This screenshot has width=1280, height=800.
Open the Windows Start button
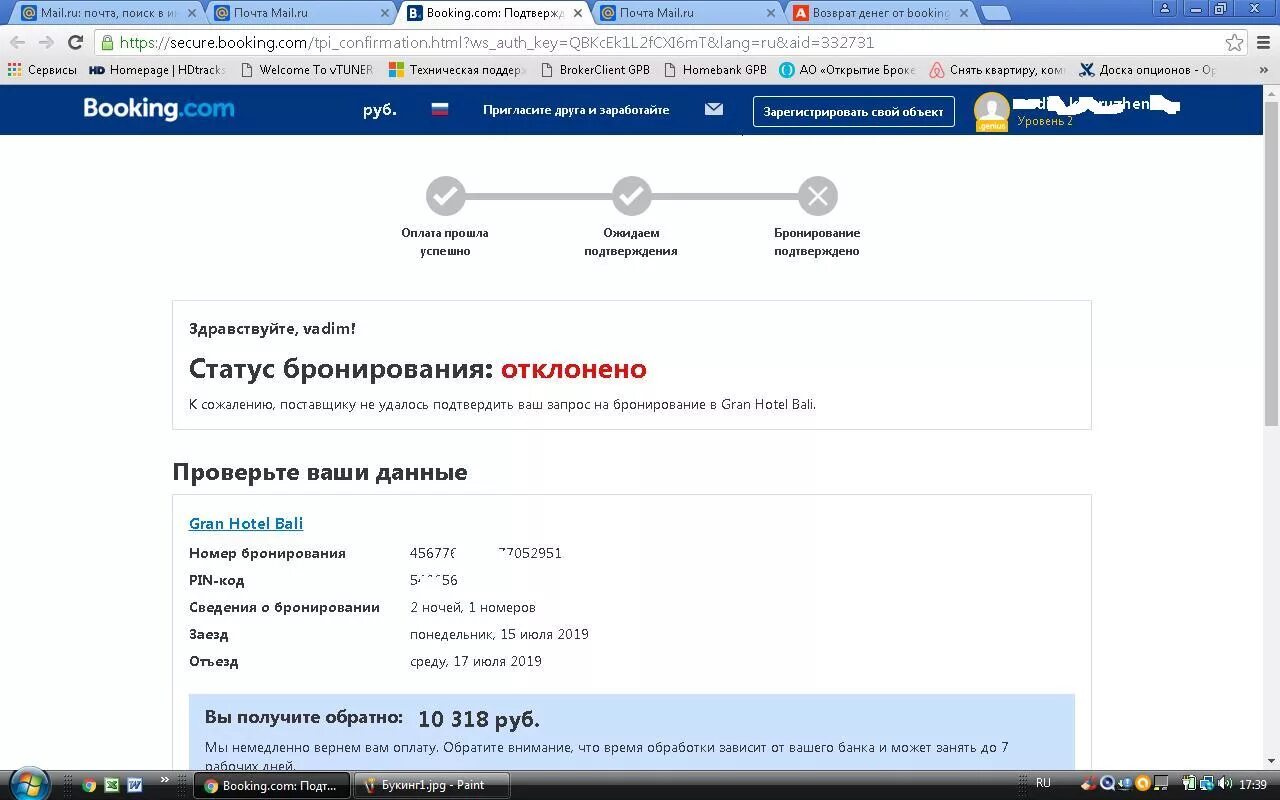[x=28, y=784]
